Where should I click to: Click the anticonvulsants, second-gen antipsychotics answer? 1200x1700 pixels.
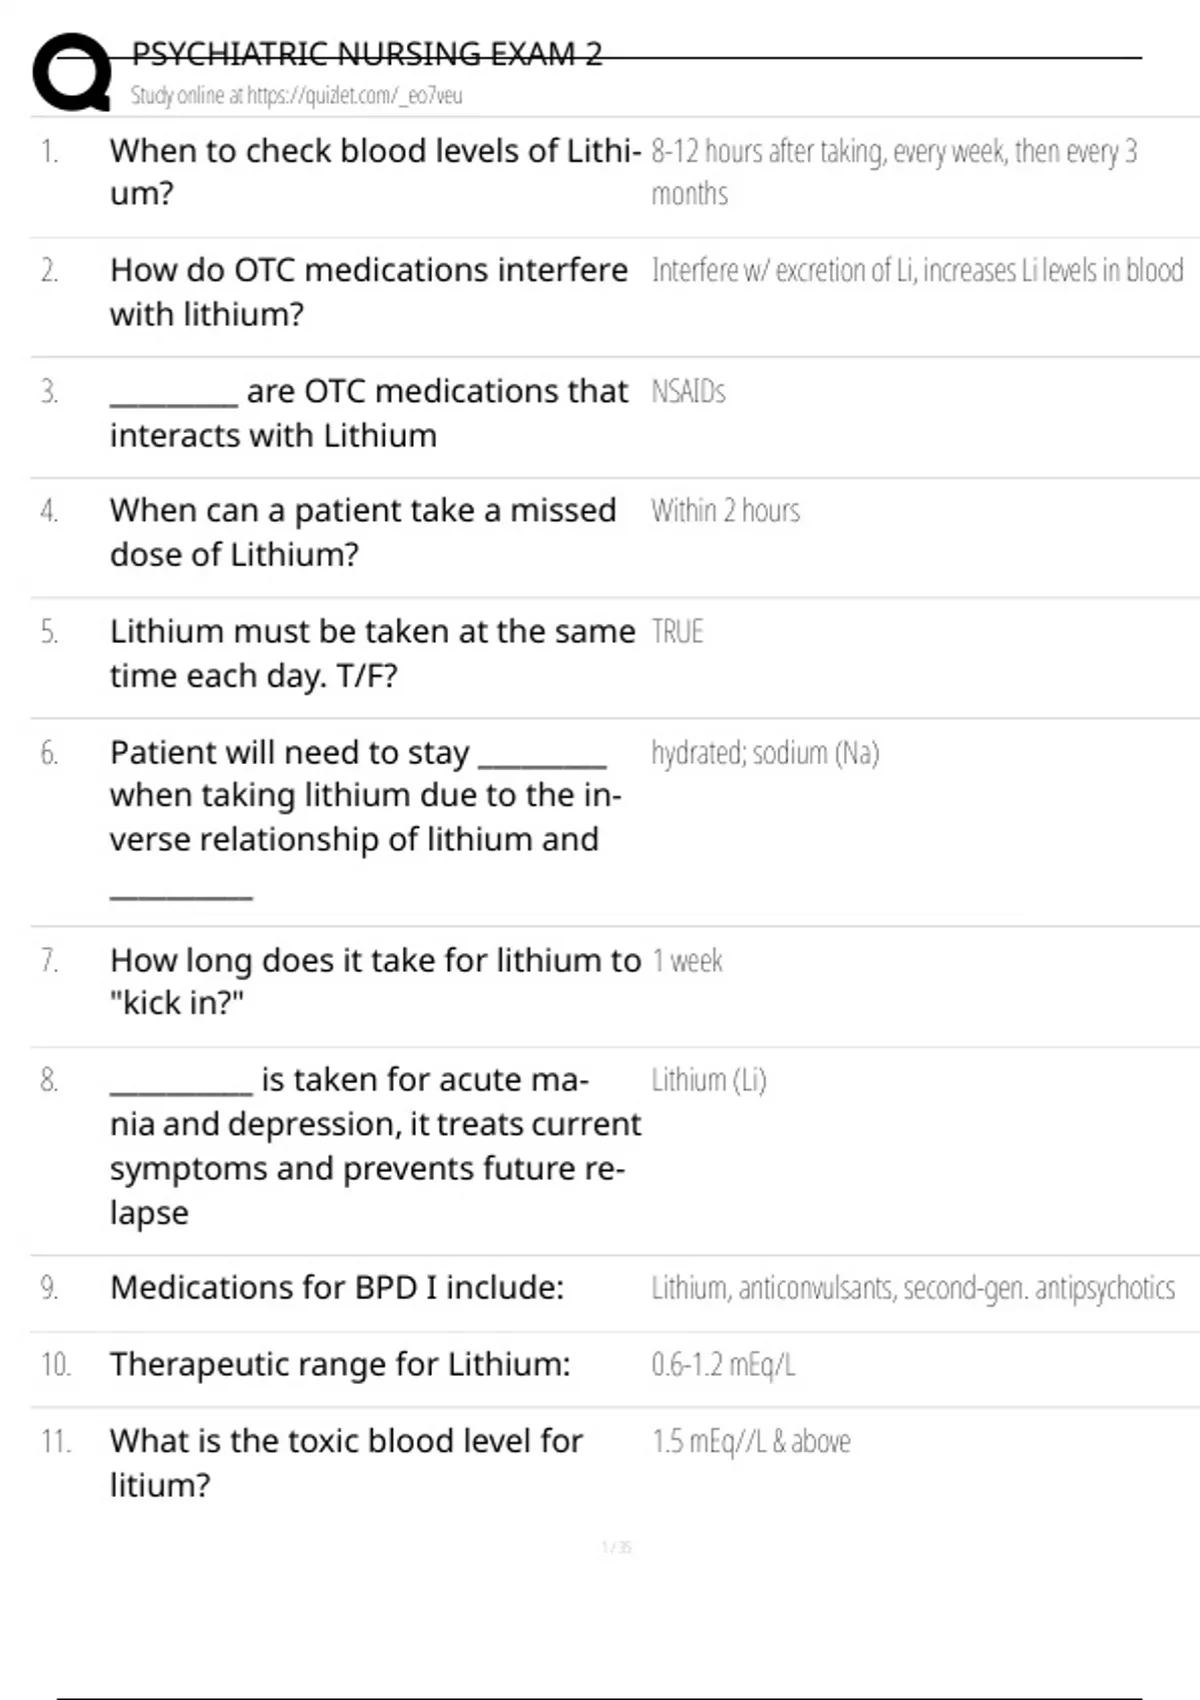click(x=913, y=1288)
